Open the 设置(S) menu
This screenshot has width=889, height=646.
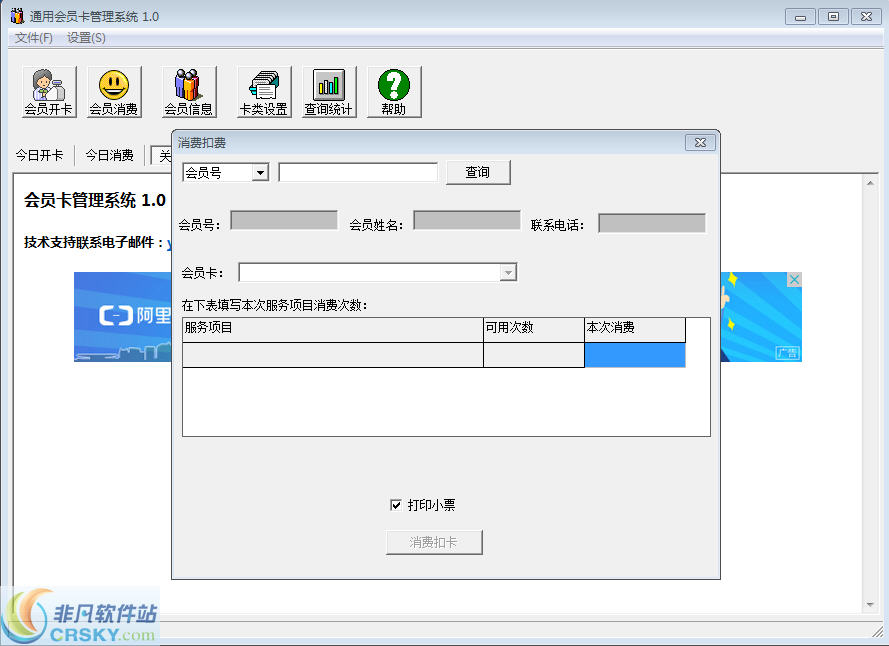86,38
